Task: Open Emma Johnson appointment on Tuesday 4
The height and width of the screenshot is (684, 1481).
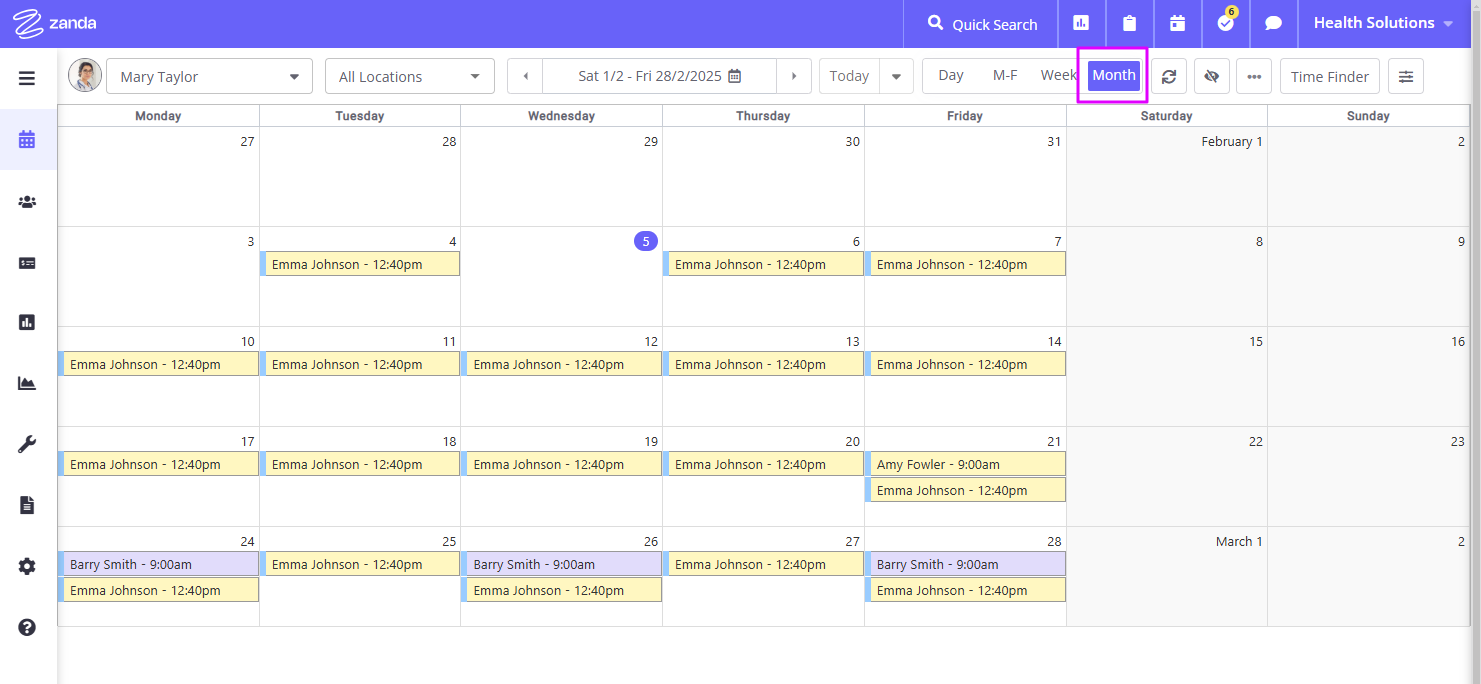Action: click(360, 264)
